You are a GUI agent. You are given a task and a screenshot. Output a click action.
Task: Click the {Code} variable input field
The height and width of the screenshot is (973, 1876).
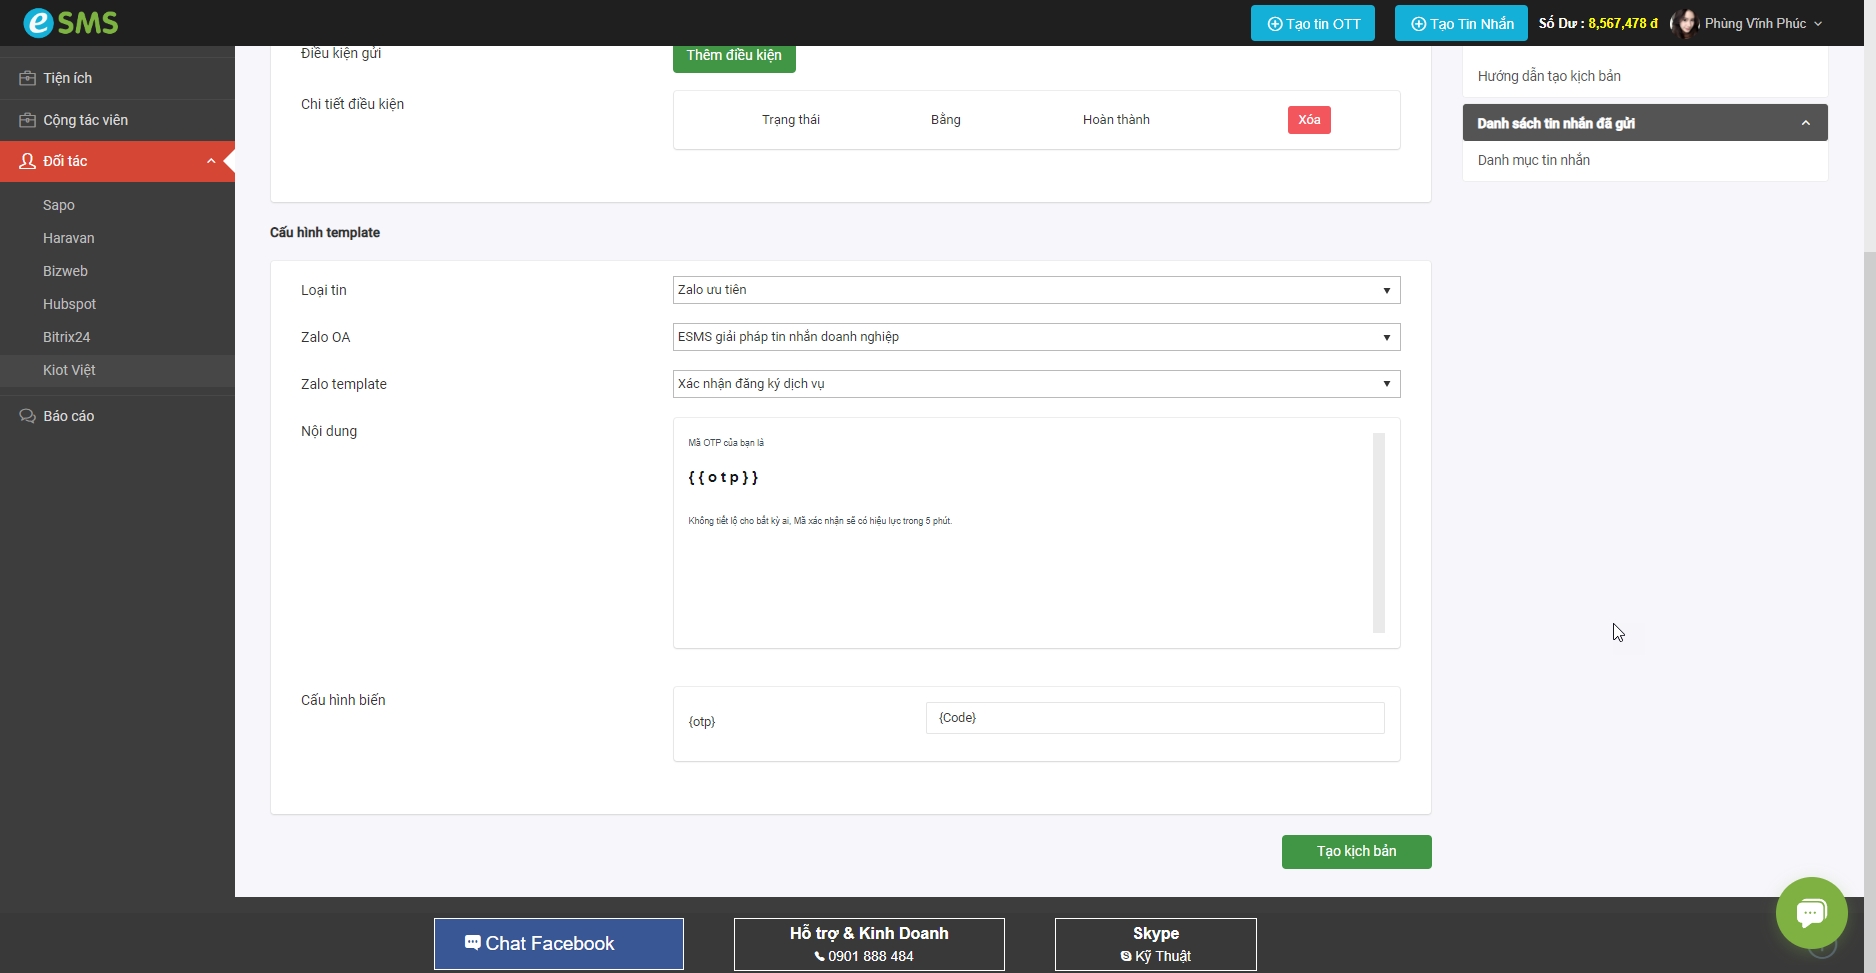click(1154, 718)
